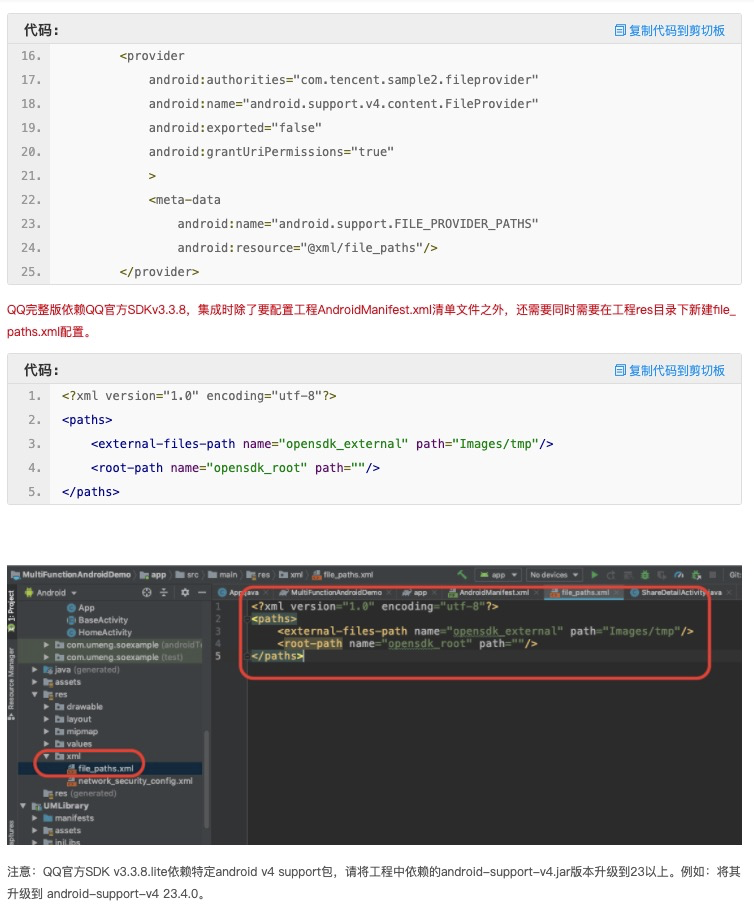Click external-files-path line in web code block
Screen dimensions: 754x909
tap(322, 443)
